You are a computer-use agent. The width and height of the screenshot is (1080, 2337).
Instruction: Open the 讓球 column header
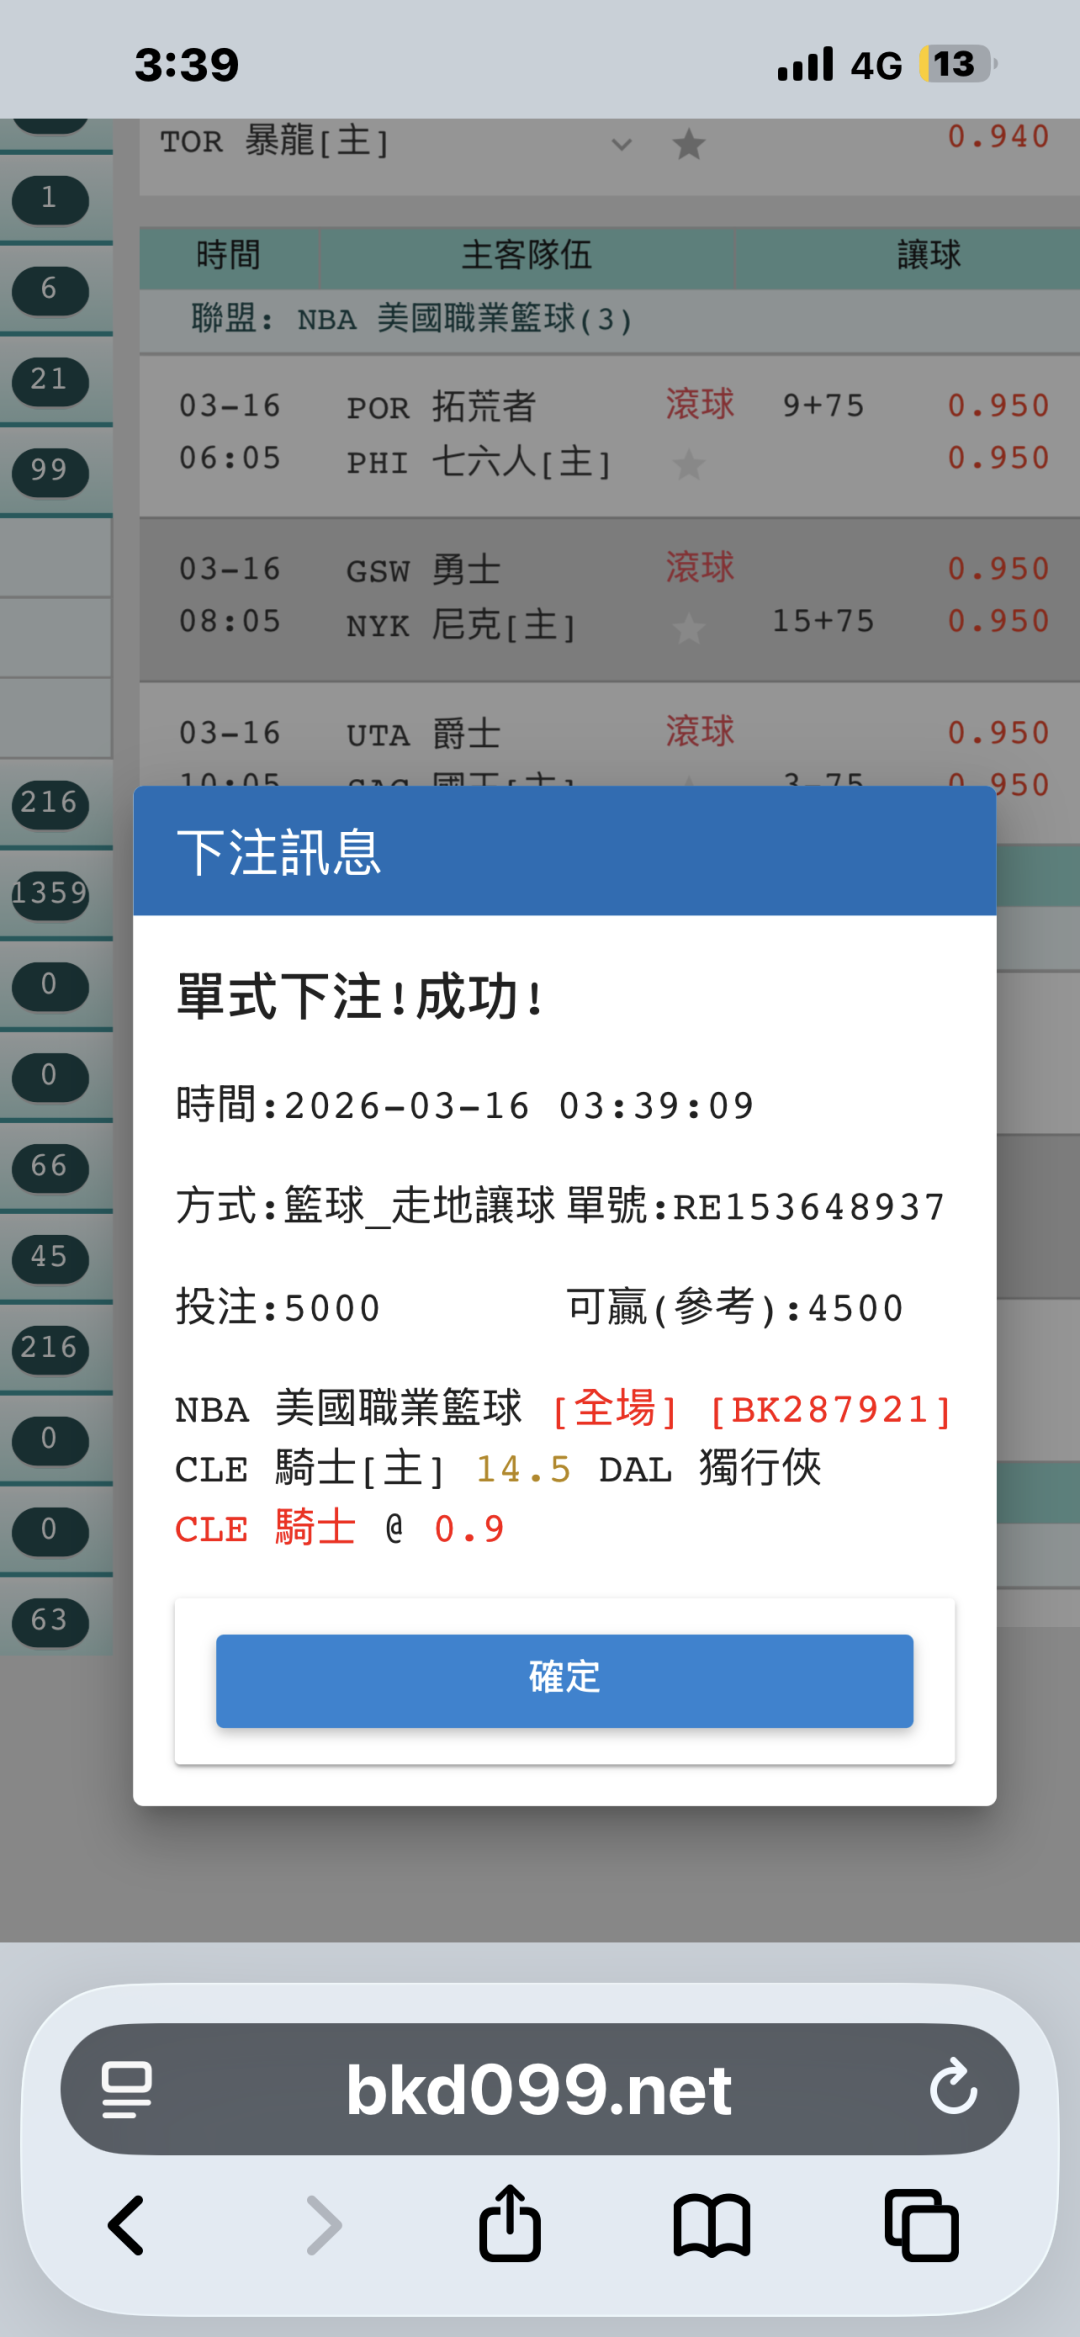click(928, 256)
